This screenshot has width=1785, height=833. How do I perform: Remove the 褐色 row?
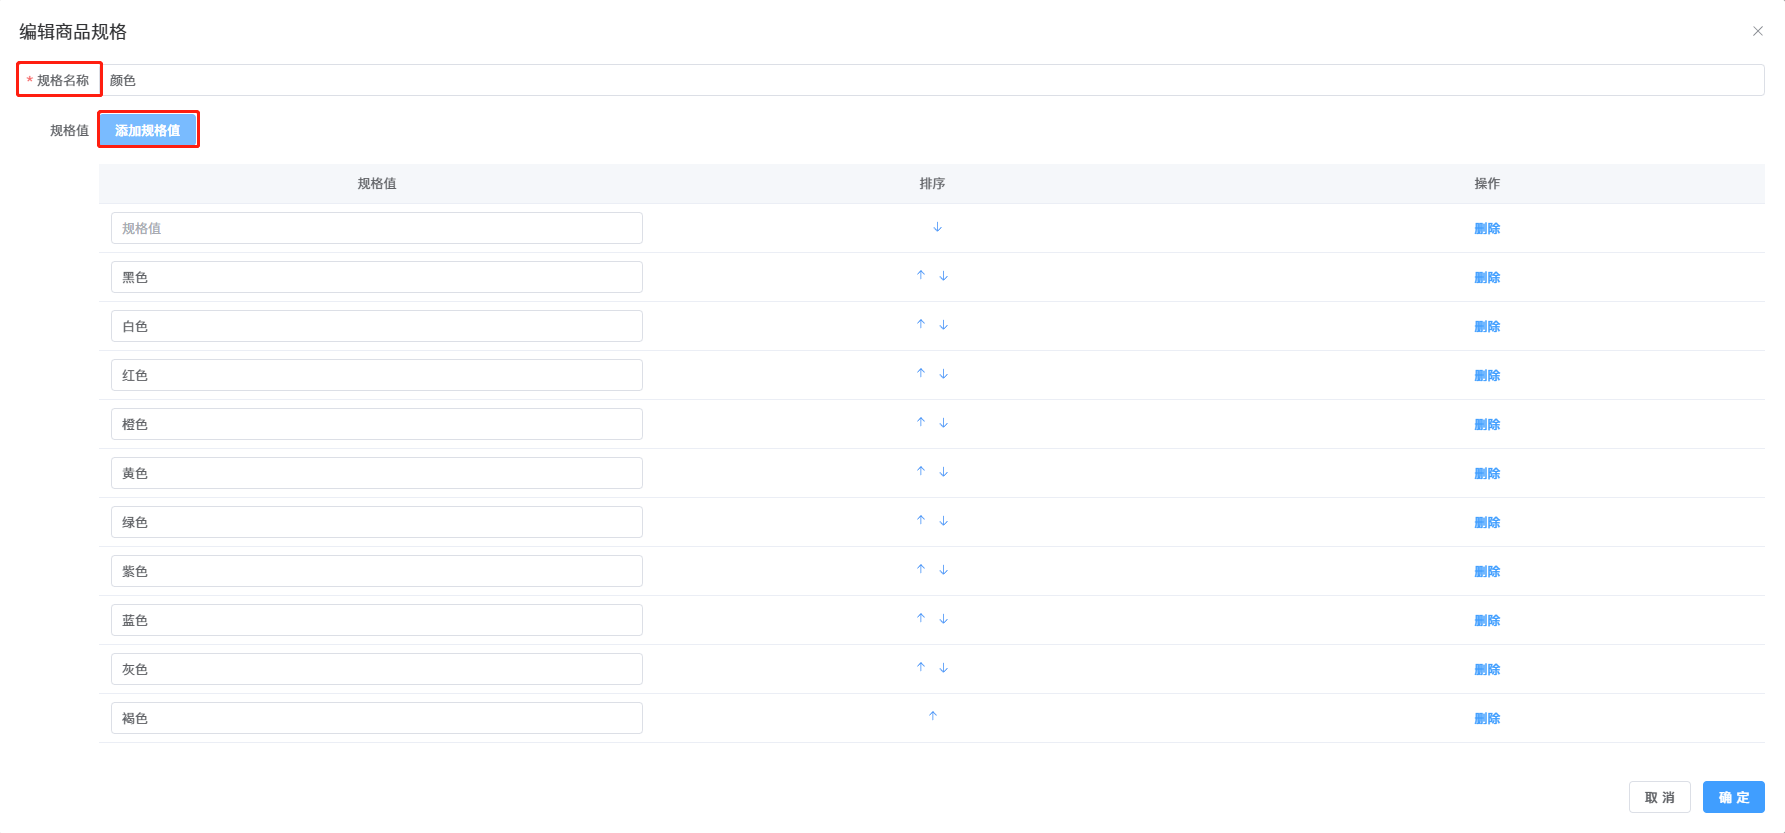click(1486, 718)
